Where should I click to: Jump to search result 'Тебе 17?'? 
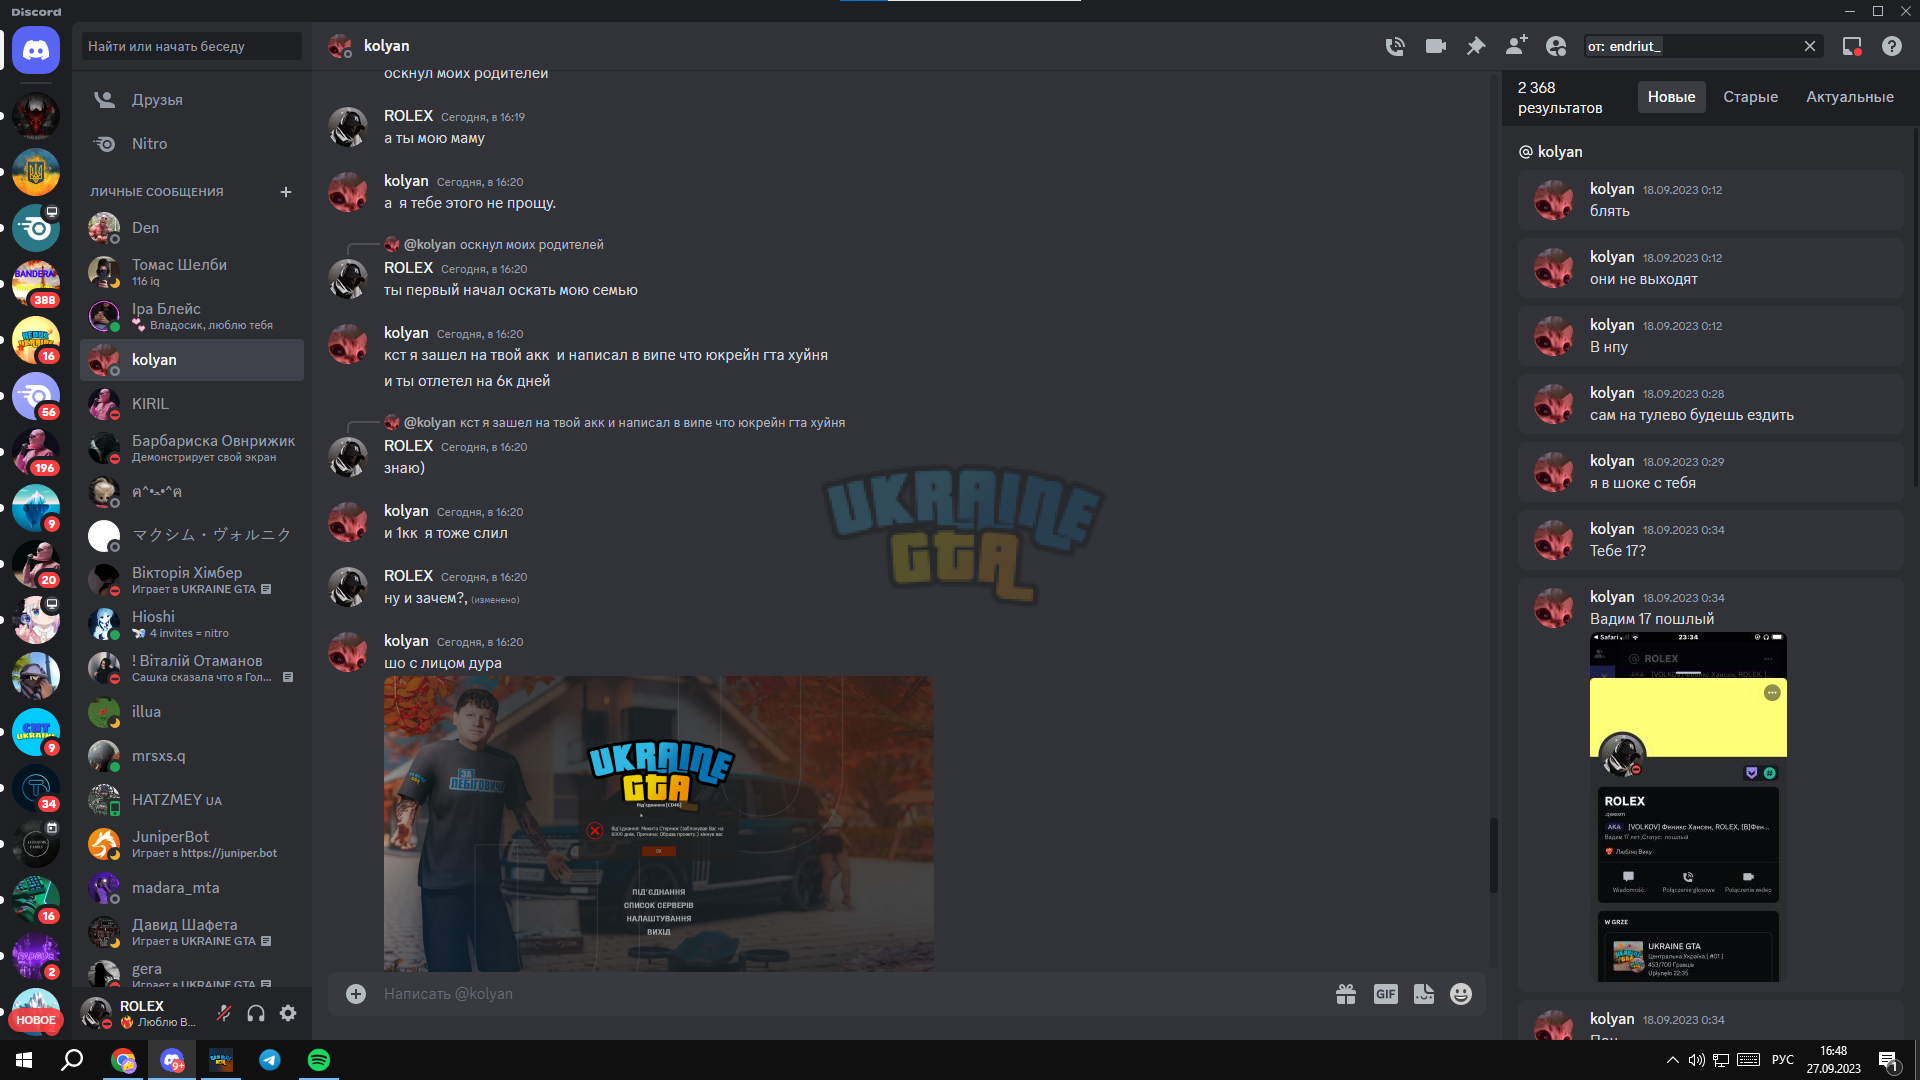[x=1710, y=540]
